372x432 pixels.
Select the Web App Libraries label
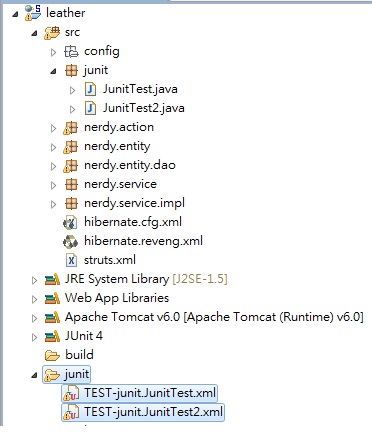(117, 298)
